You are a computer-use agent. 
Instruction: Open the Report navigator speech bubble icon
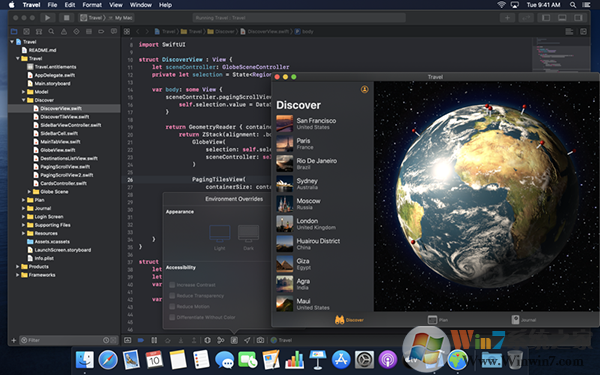tap(114, 31)
